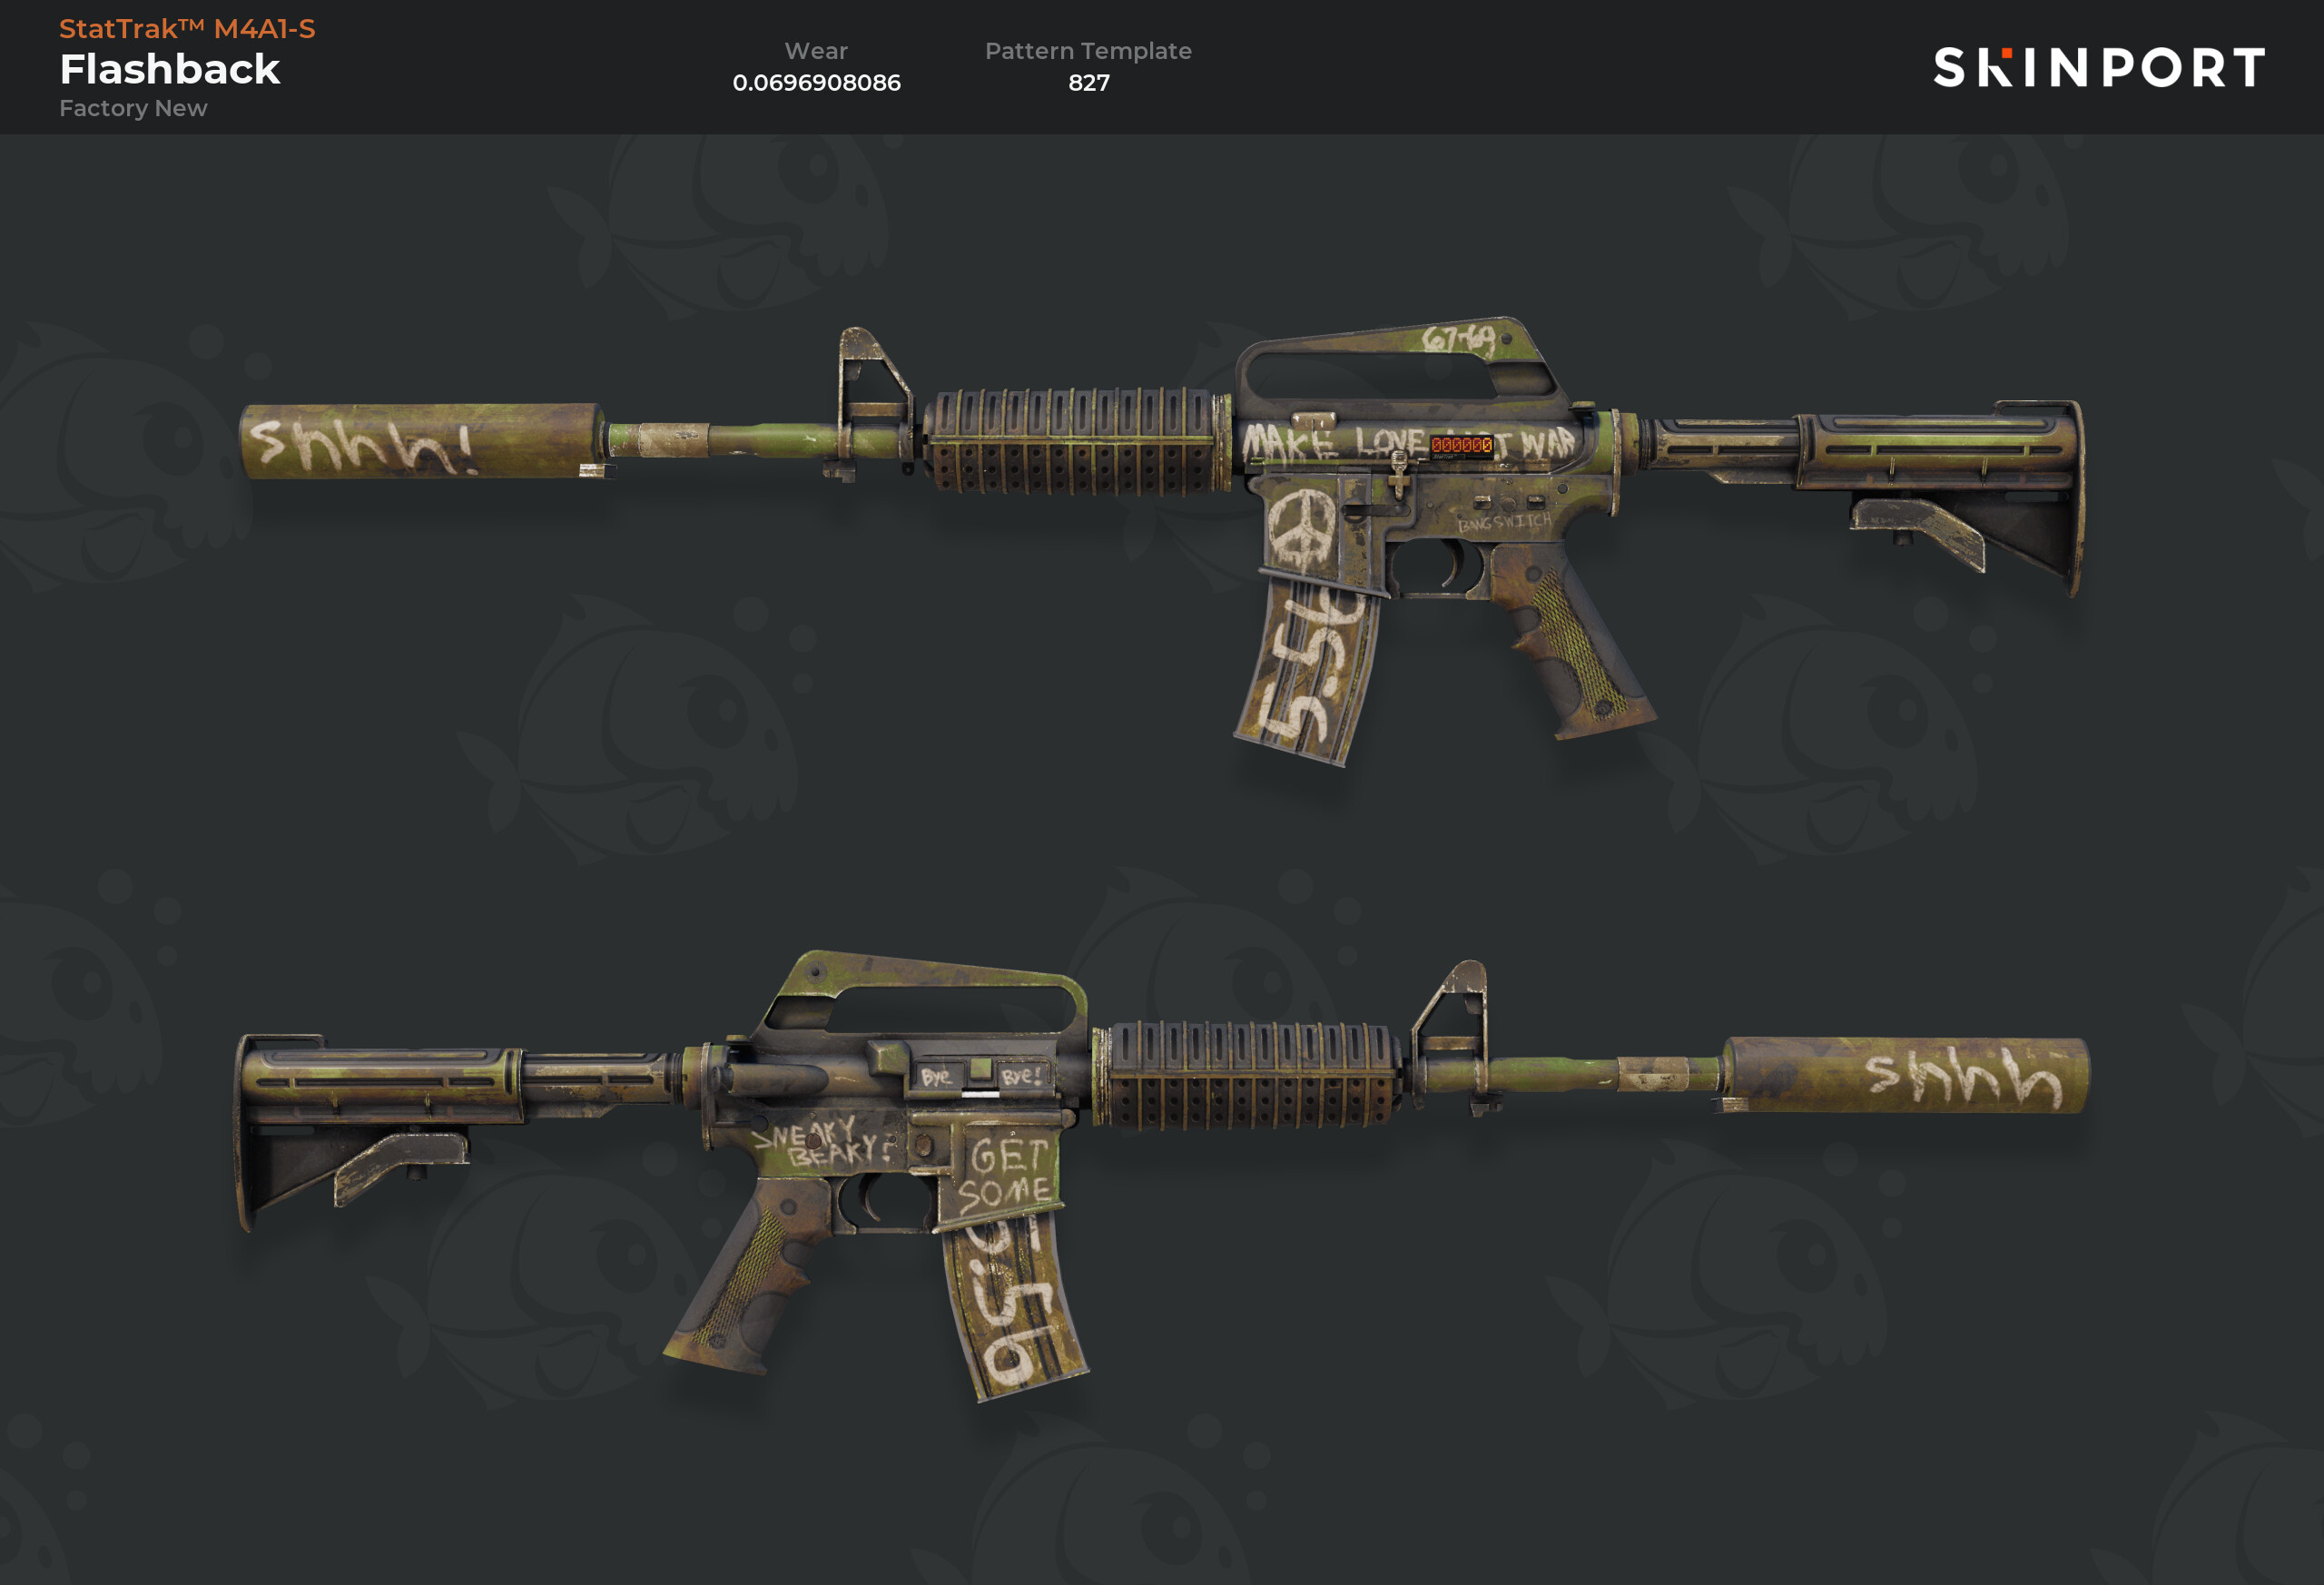
Task: Click the Pattern Template heading label
Action: [1088, 51]
